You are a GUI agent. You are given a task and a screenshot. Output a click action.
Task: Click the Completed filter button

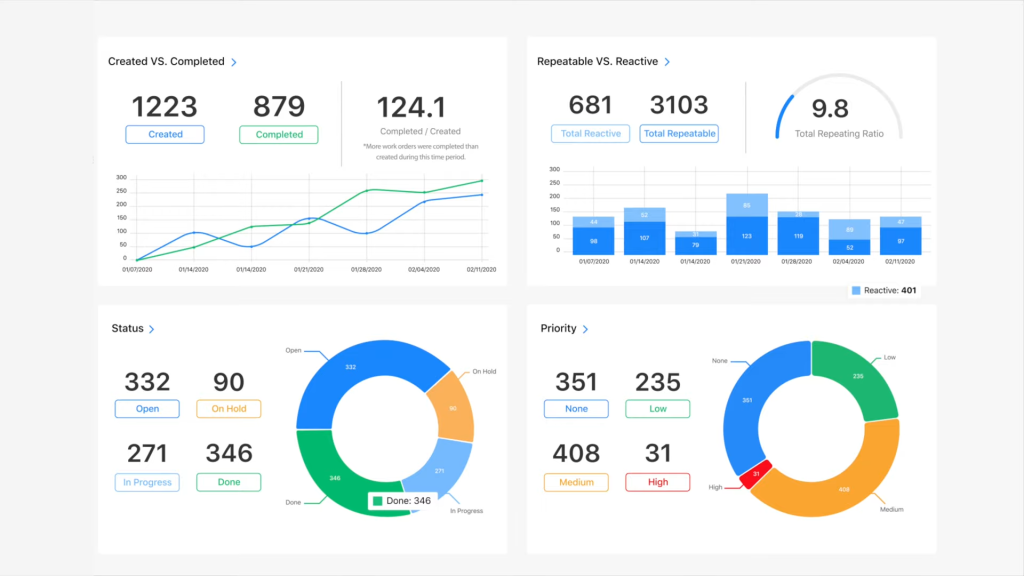[278, 134]
